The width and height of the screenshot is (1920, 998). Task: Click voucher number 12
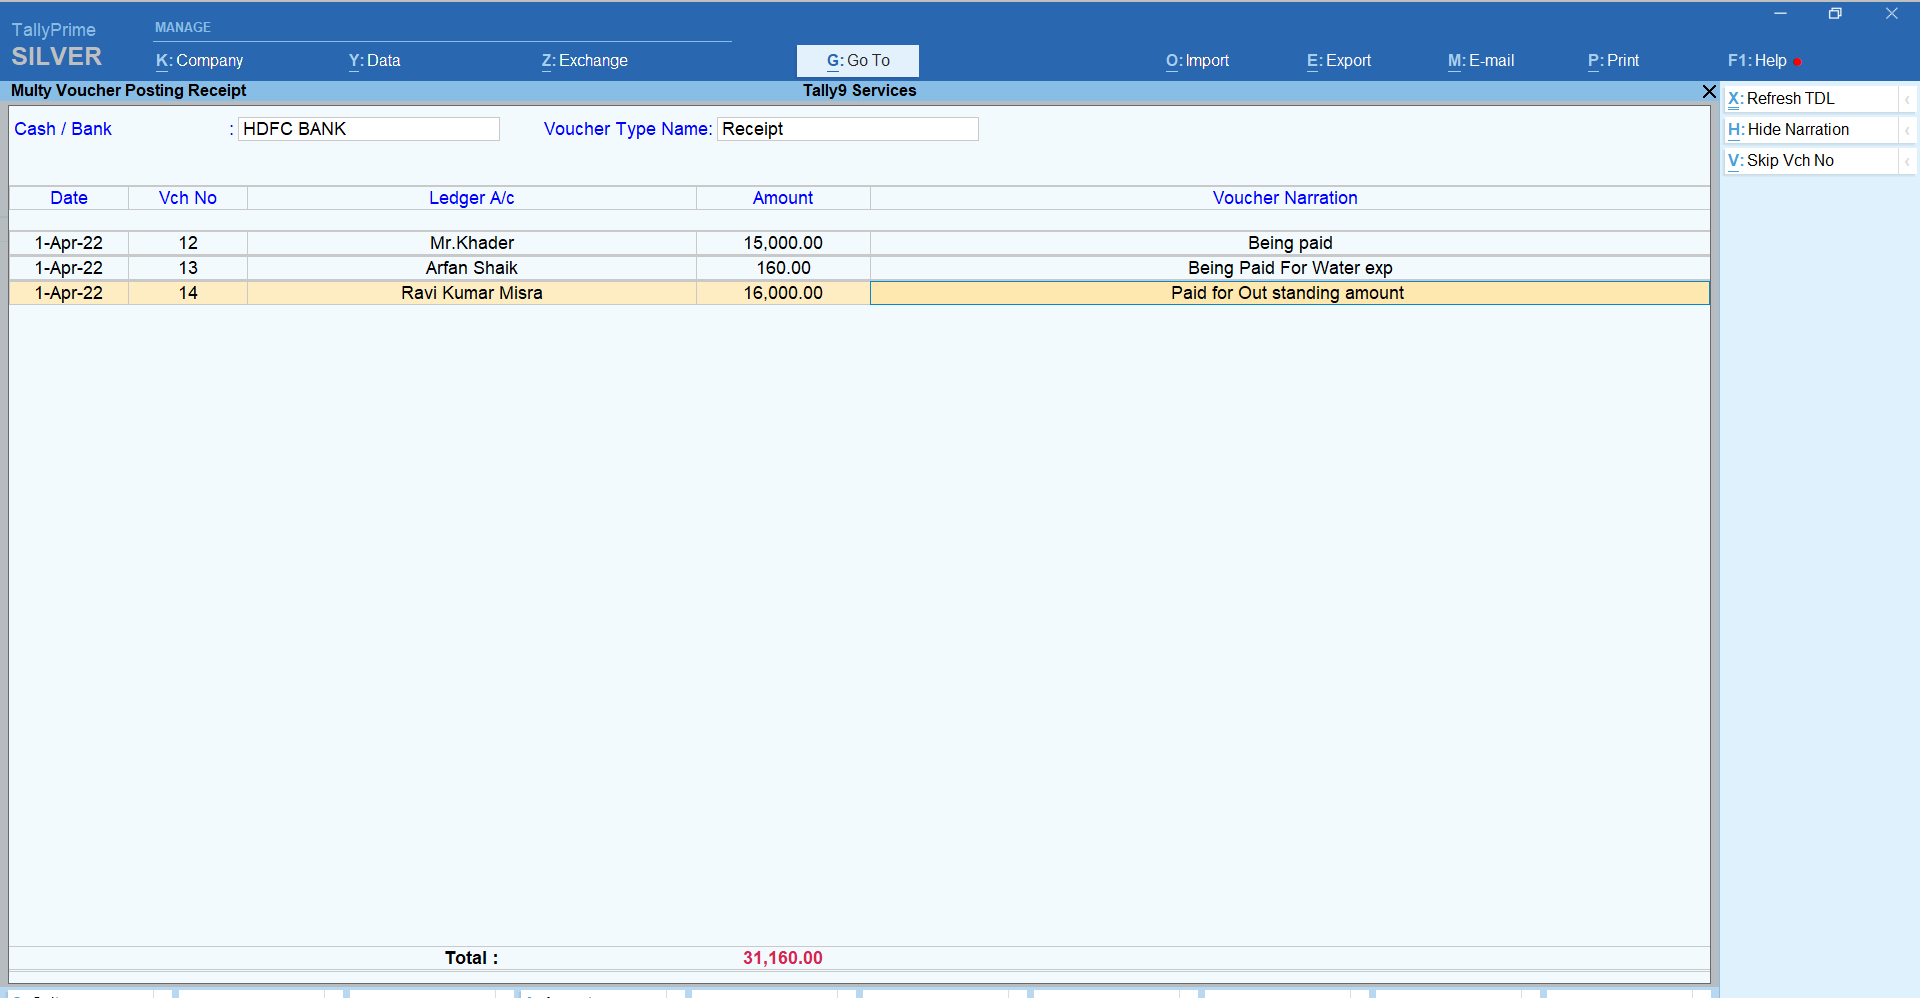pos(188,243)
